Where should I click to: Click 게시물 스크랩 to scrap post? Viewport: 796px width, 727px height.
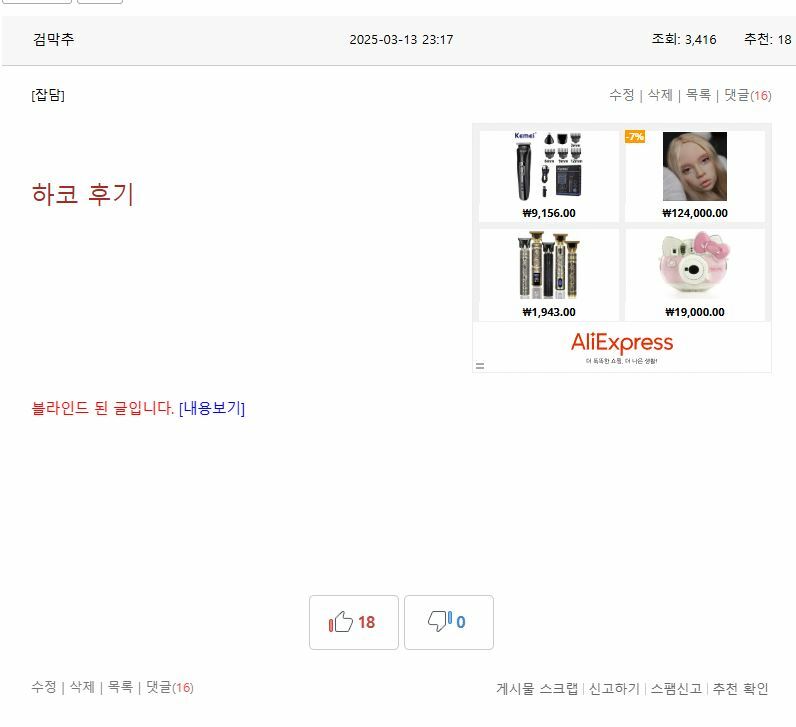(x=537, y=689)
